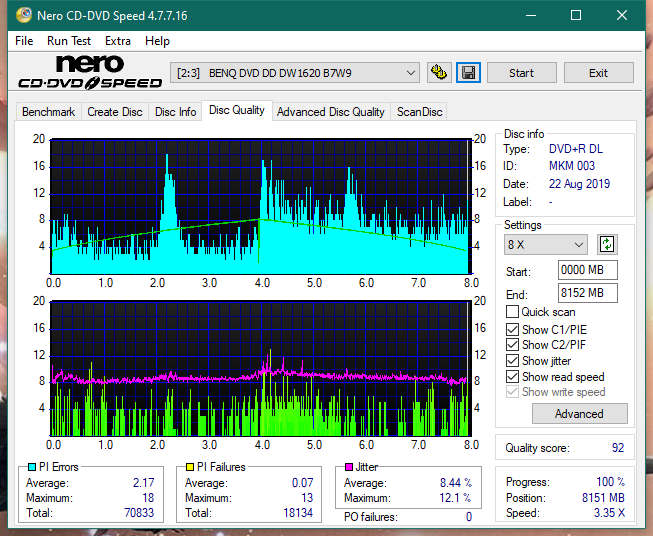Click the Progress 100 % value

[x=611, y=481]
